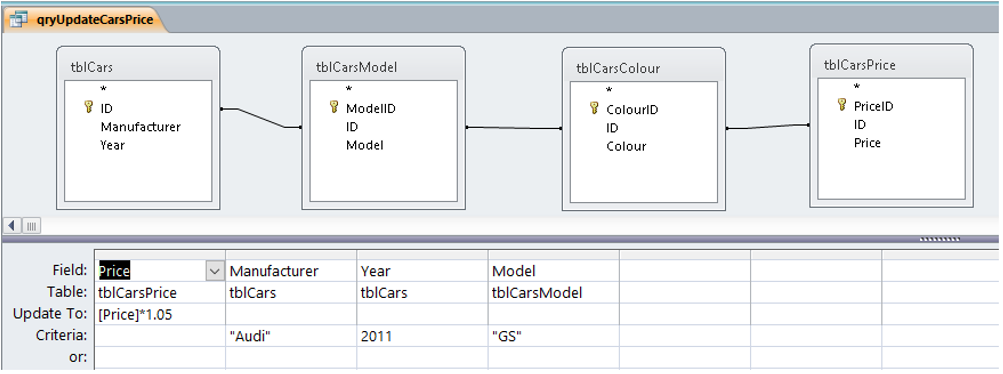Click the Table: row label
The image size is (1003, 374).
[x=67, y=292]
